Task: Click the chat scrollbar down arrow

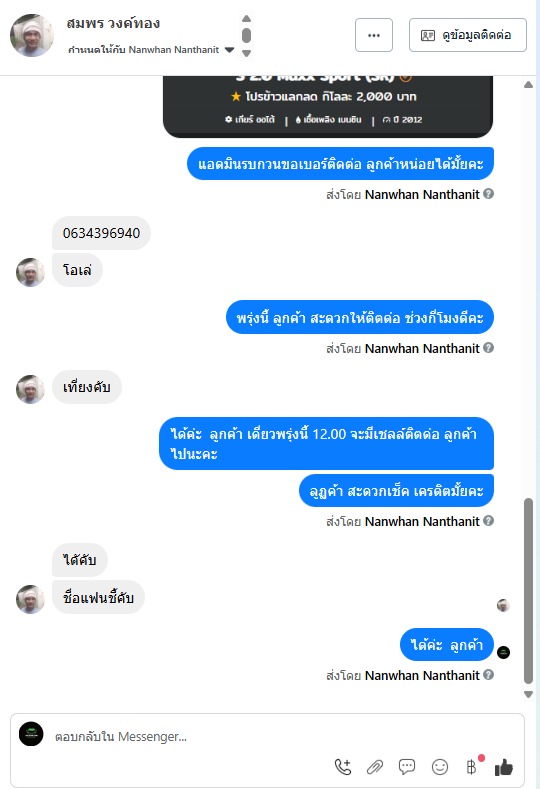Action: [528, 694]
